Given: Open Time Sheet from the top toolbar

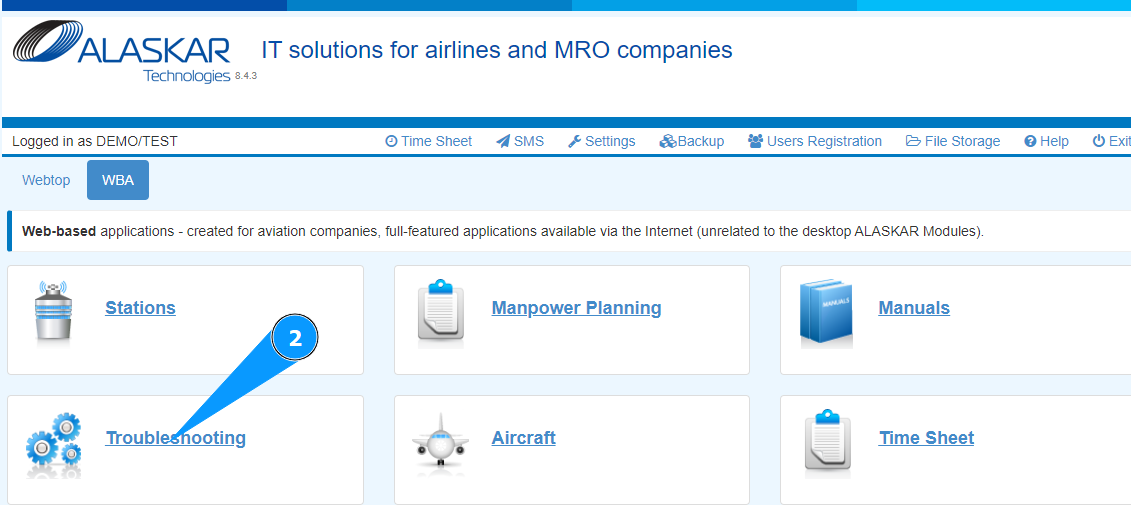Looking at the screenshot, I should [428, 141].
